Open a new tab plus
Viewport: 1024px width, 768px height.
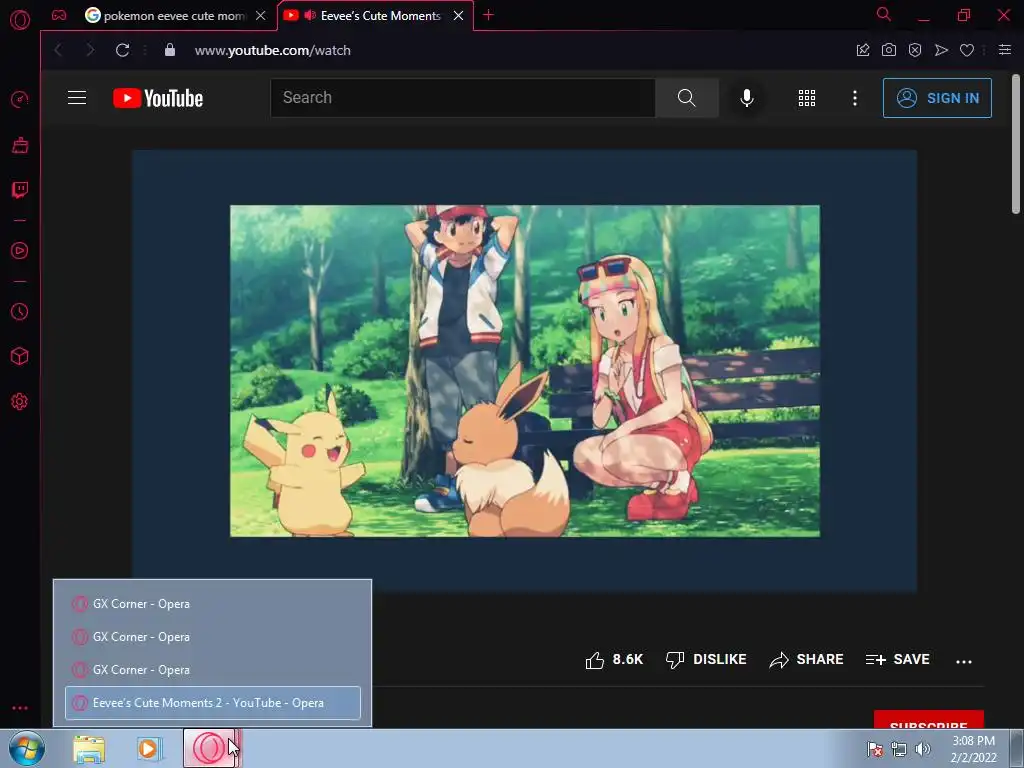(x=488, y=15)
